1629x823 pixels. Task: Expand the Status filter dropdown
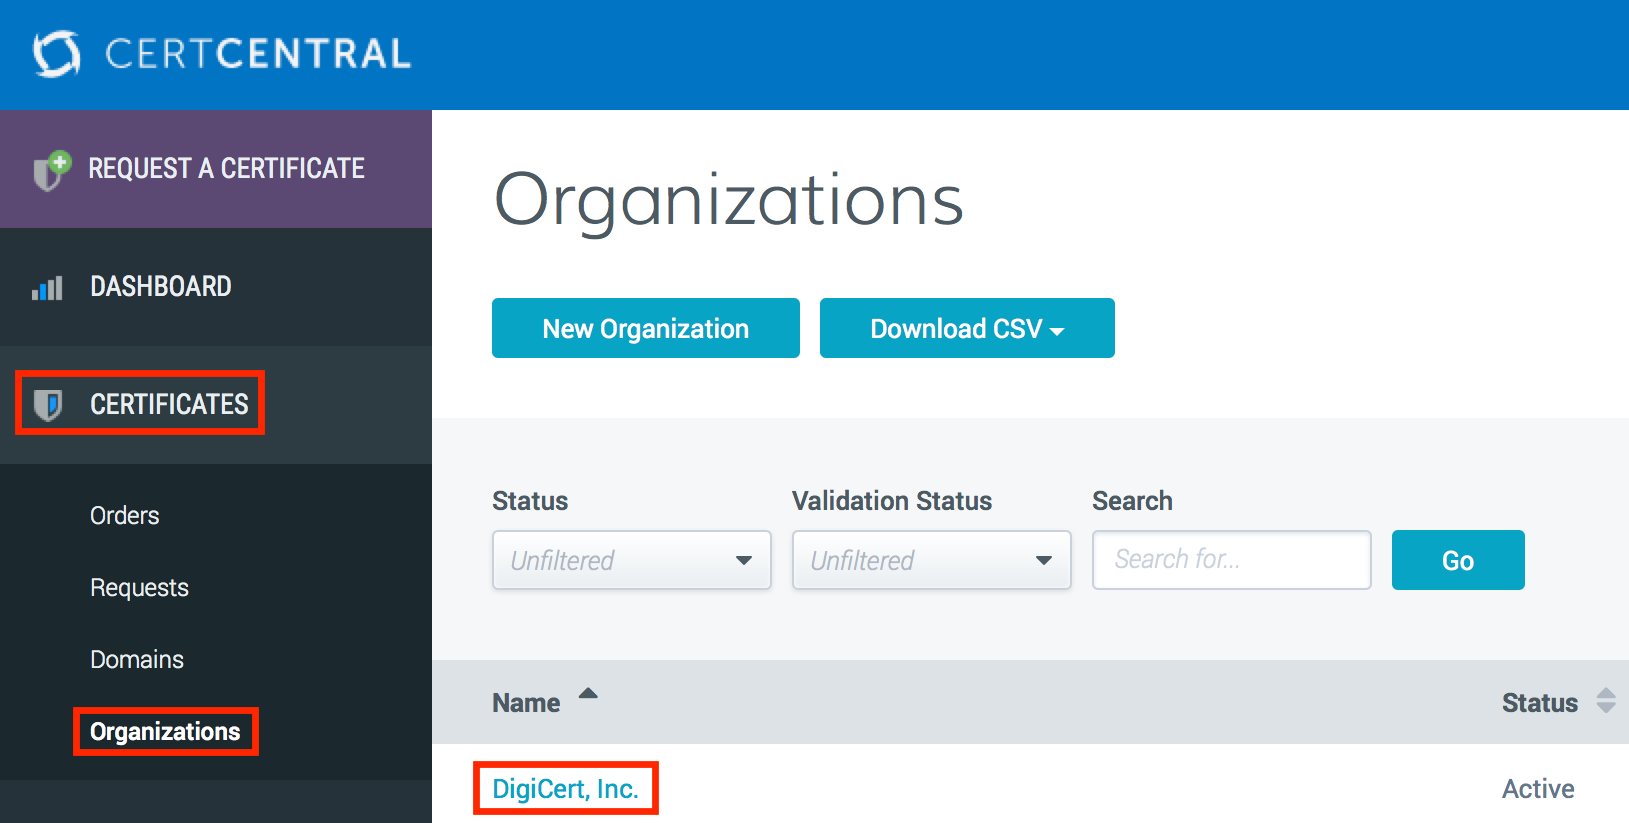[x=632, y=560]
